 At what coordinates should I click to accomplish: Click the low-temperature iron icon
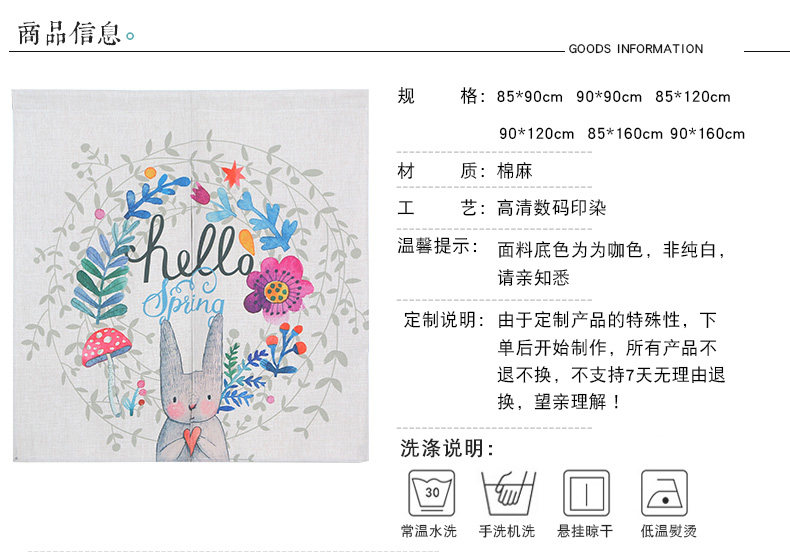[x=665, y=493]
